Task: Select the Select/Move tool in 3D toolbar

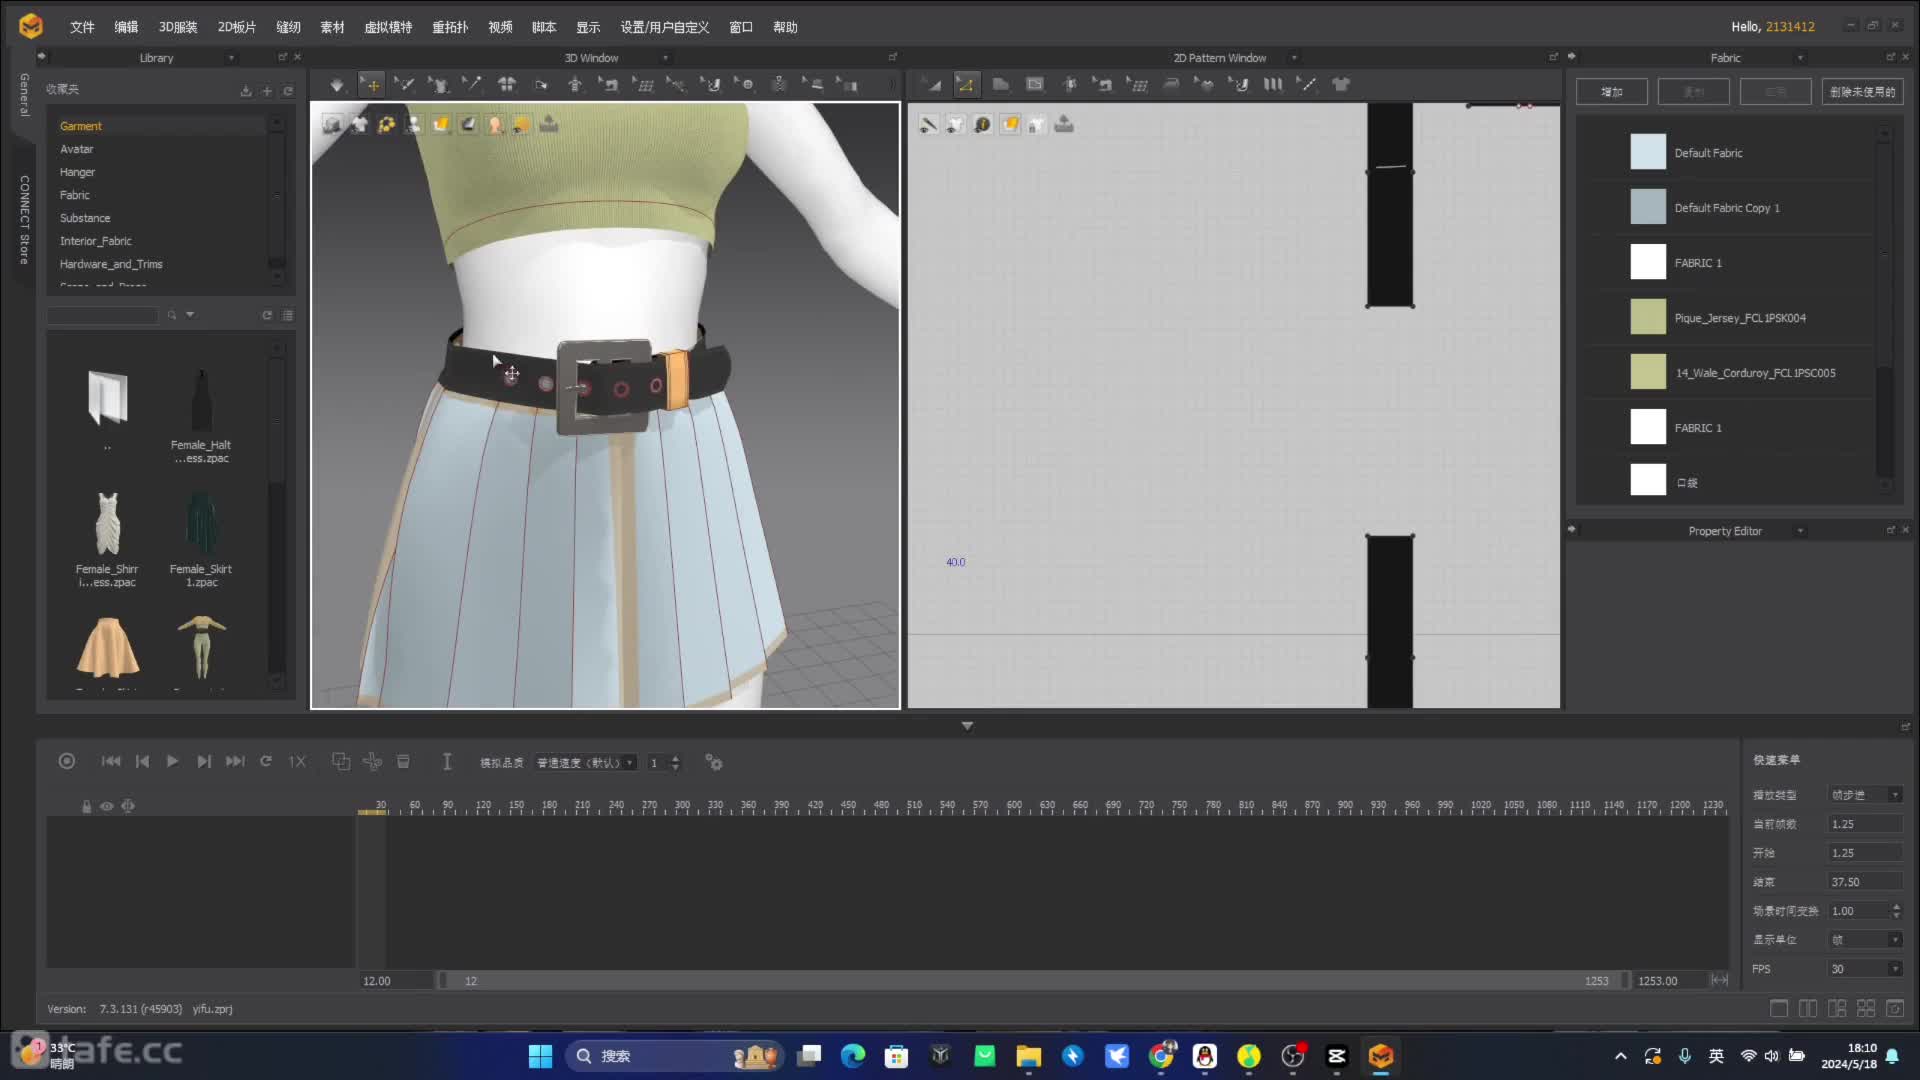Action: pyautogui.click(x=371, y=85)
